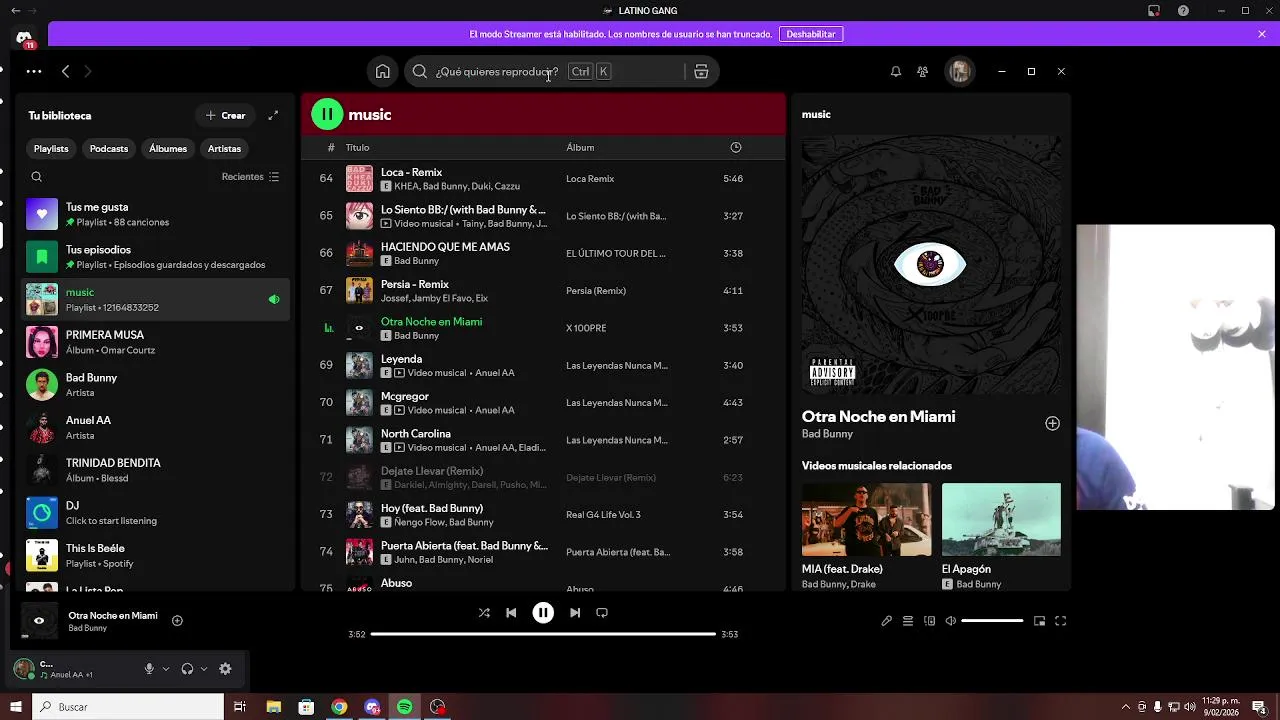1280x720 pixels.
Task: Mute the Spotify volume speaker icon
Action: (951, 621)
